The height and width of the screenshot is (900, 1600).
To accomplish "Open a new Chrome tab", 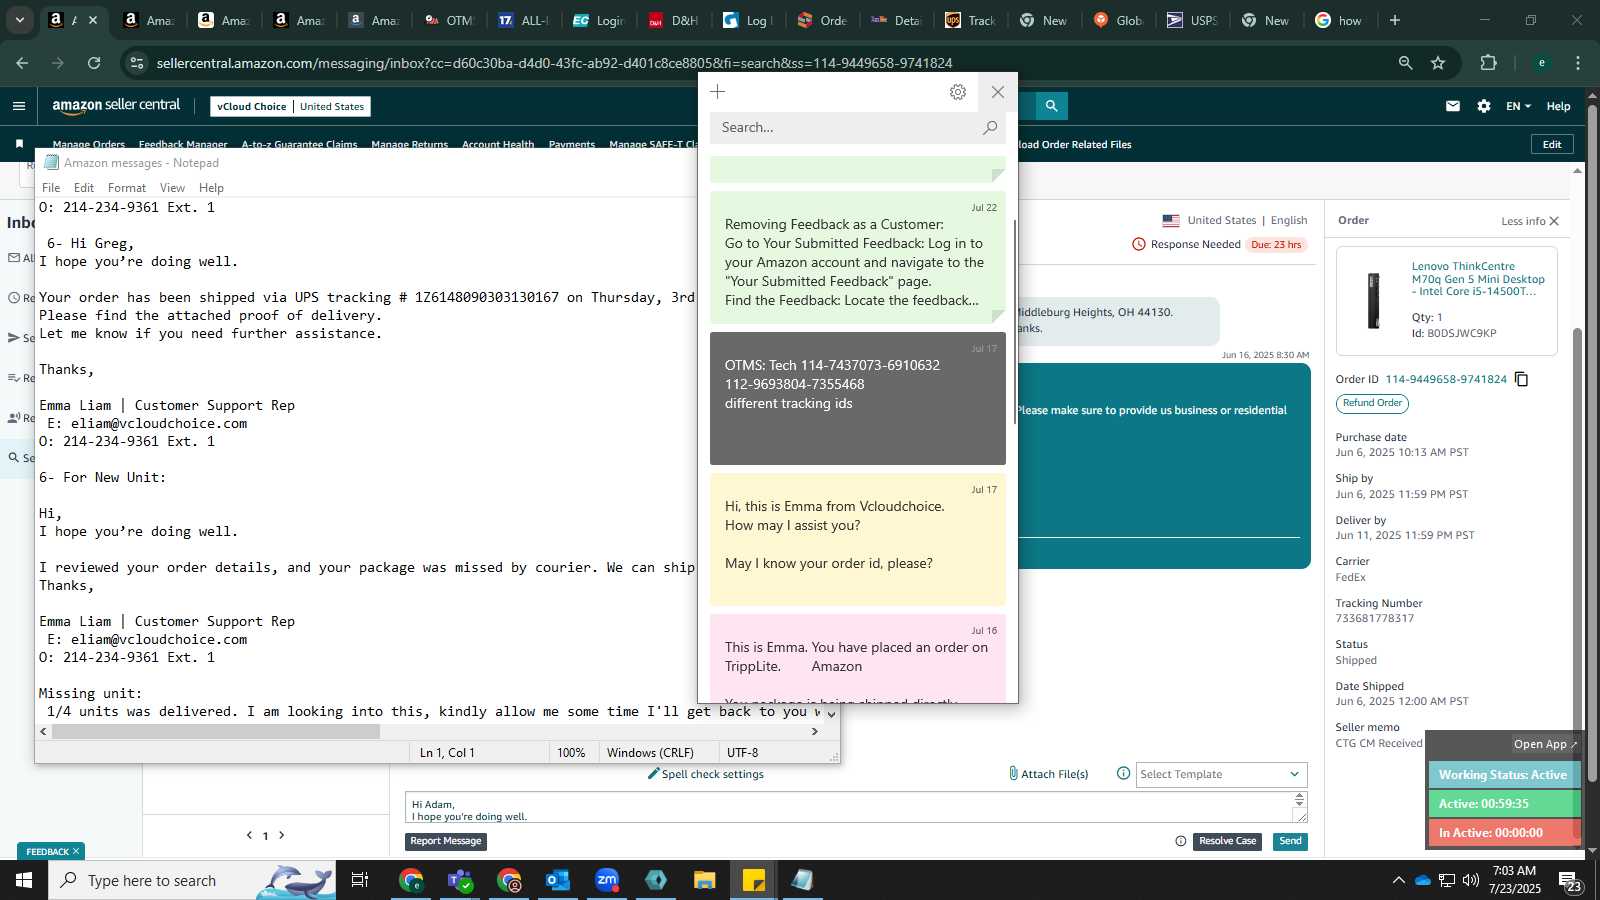I will 1395,20.
